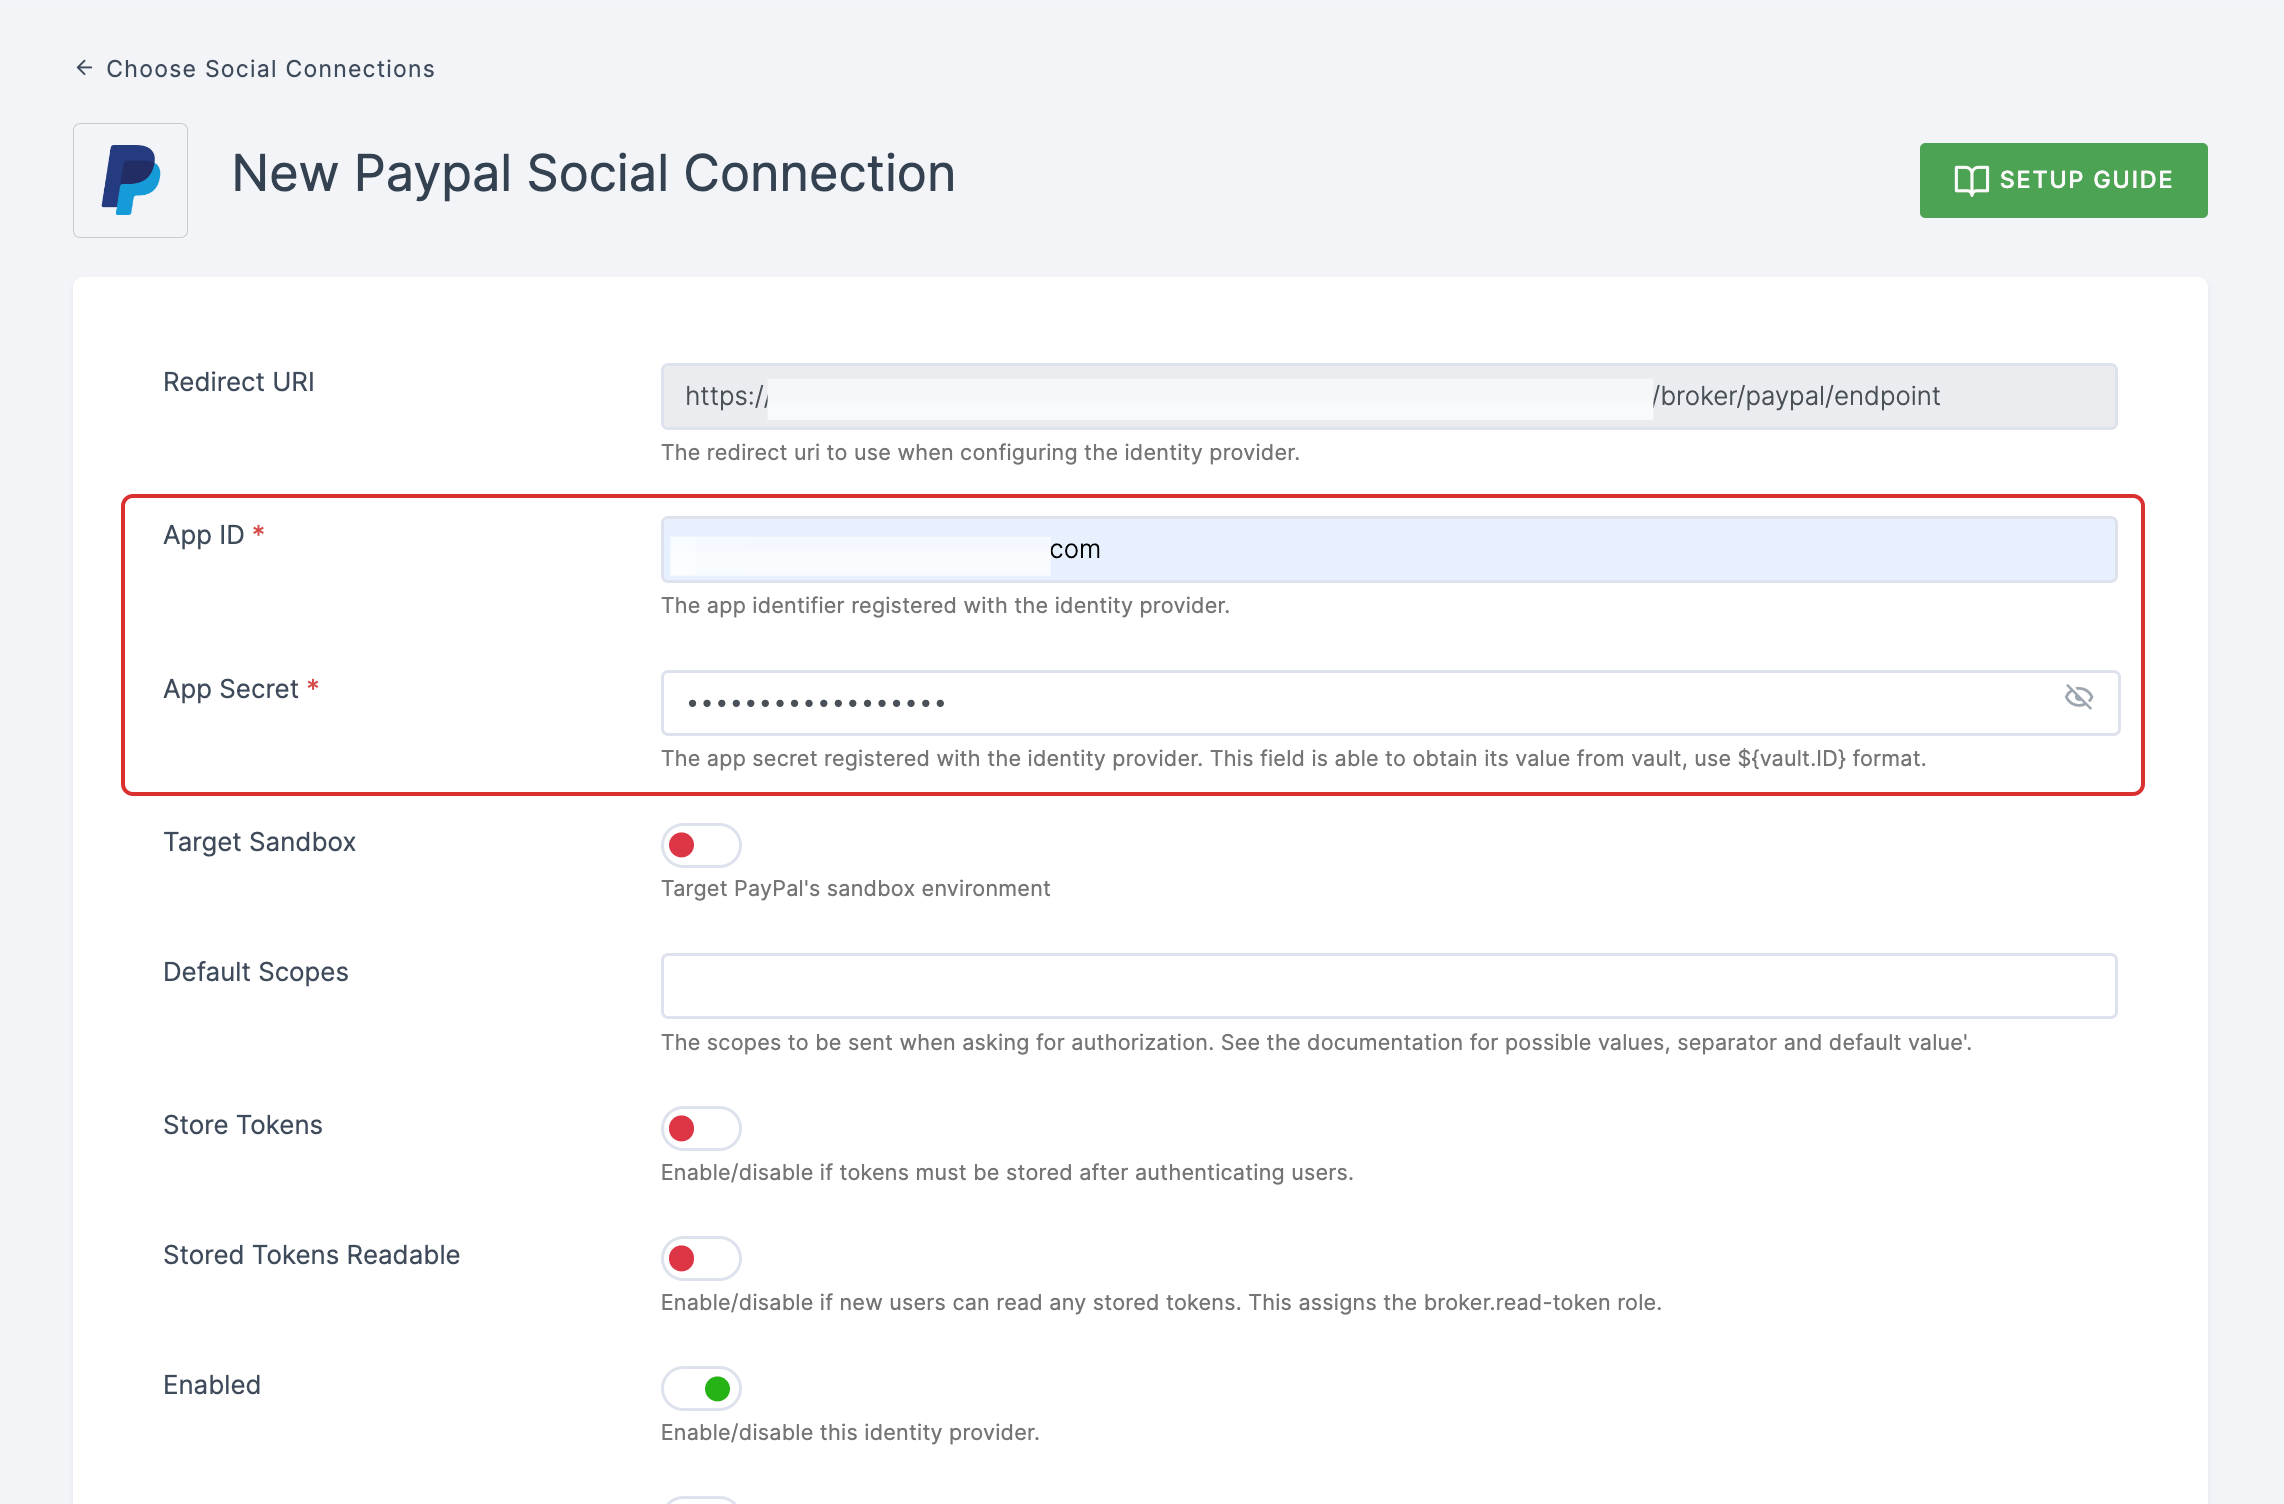
Task: Click the Redirect URI field
Action: coord(1389,396)
